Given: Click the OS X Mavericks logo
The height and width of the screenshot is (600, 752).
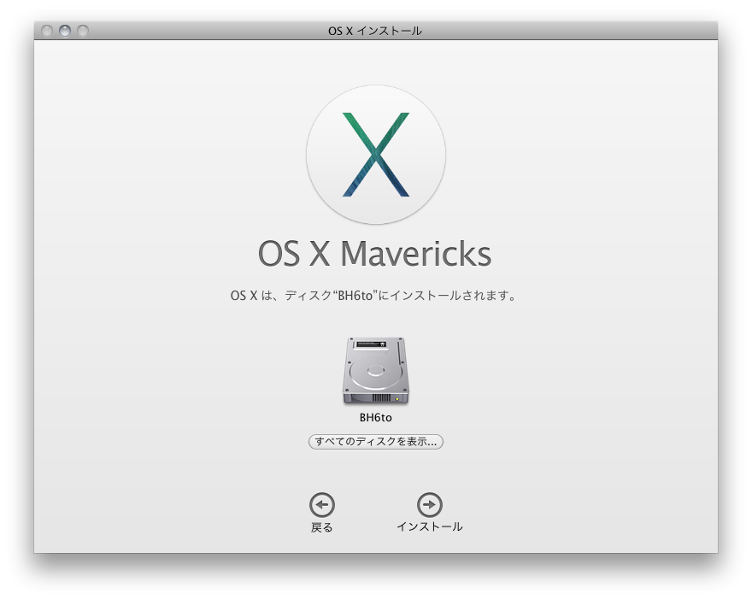Looking at the screenshot, I should (376, 154).
